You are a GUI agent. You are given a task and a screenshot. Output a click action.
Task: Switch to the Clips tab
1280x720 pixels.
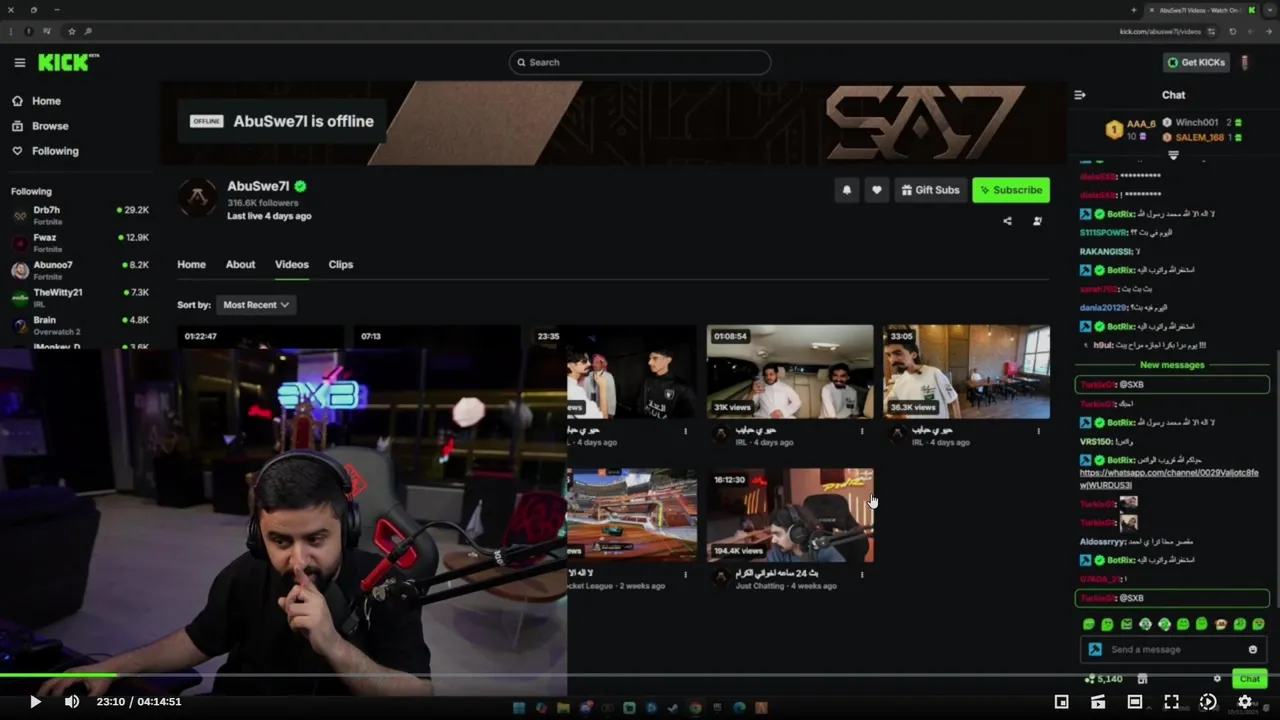(341, 265)
